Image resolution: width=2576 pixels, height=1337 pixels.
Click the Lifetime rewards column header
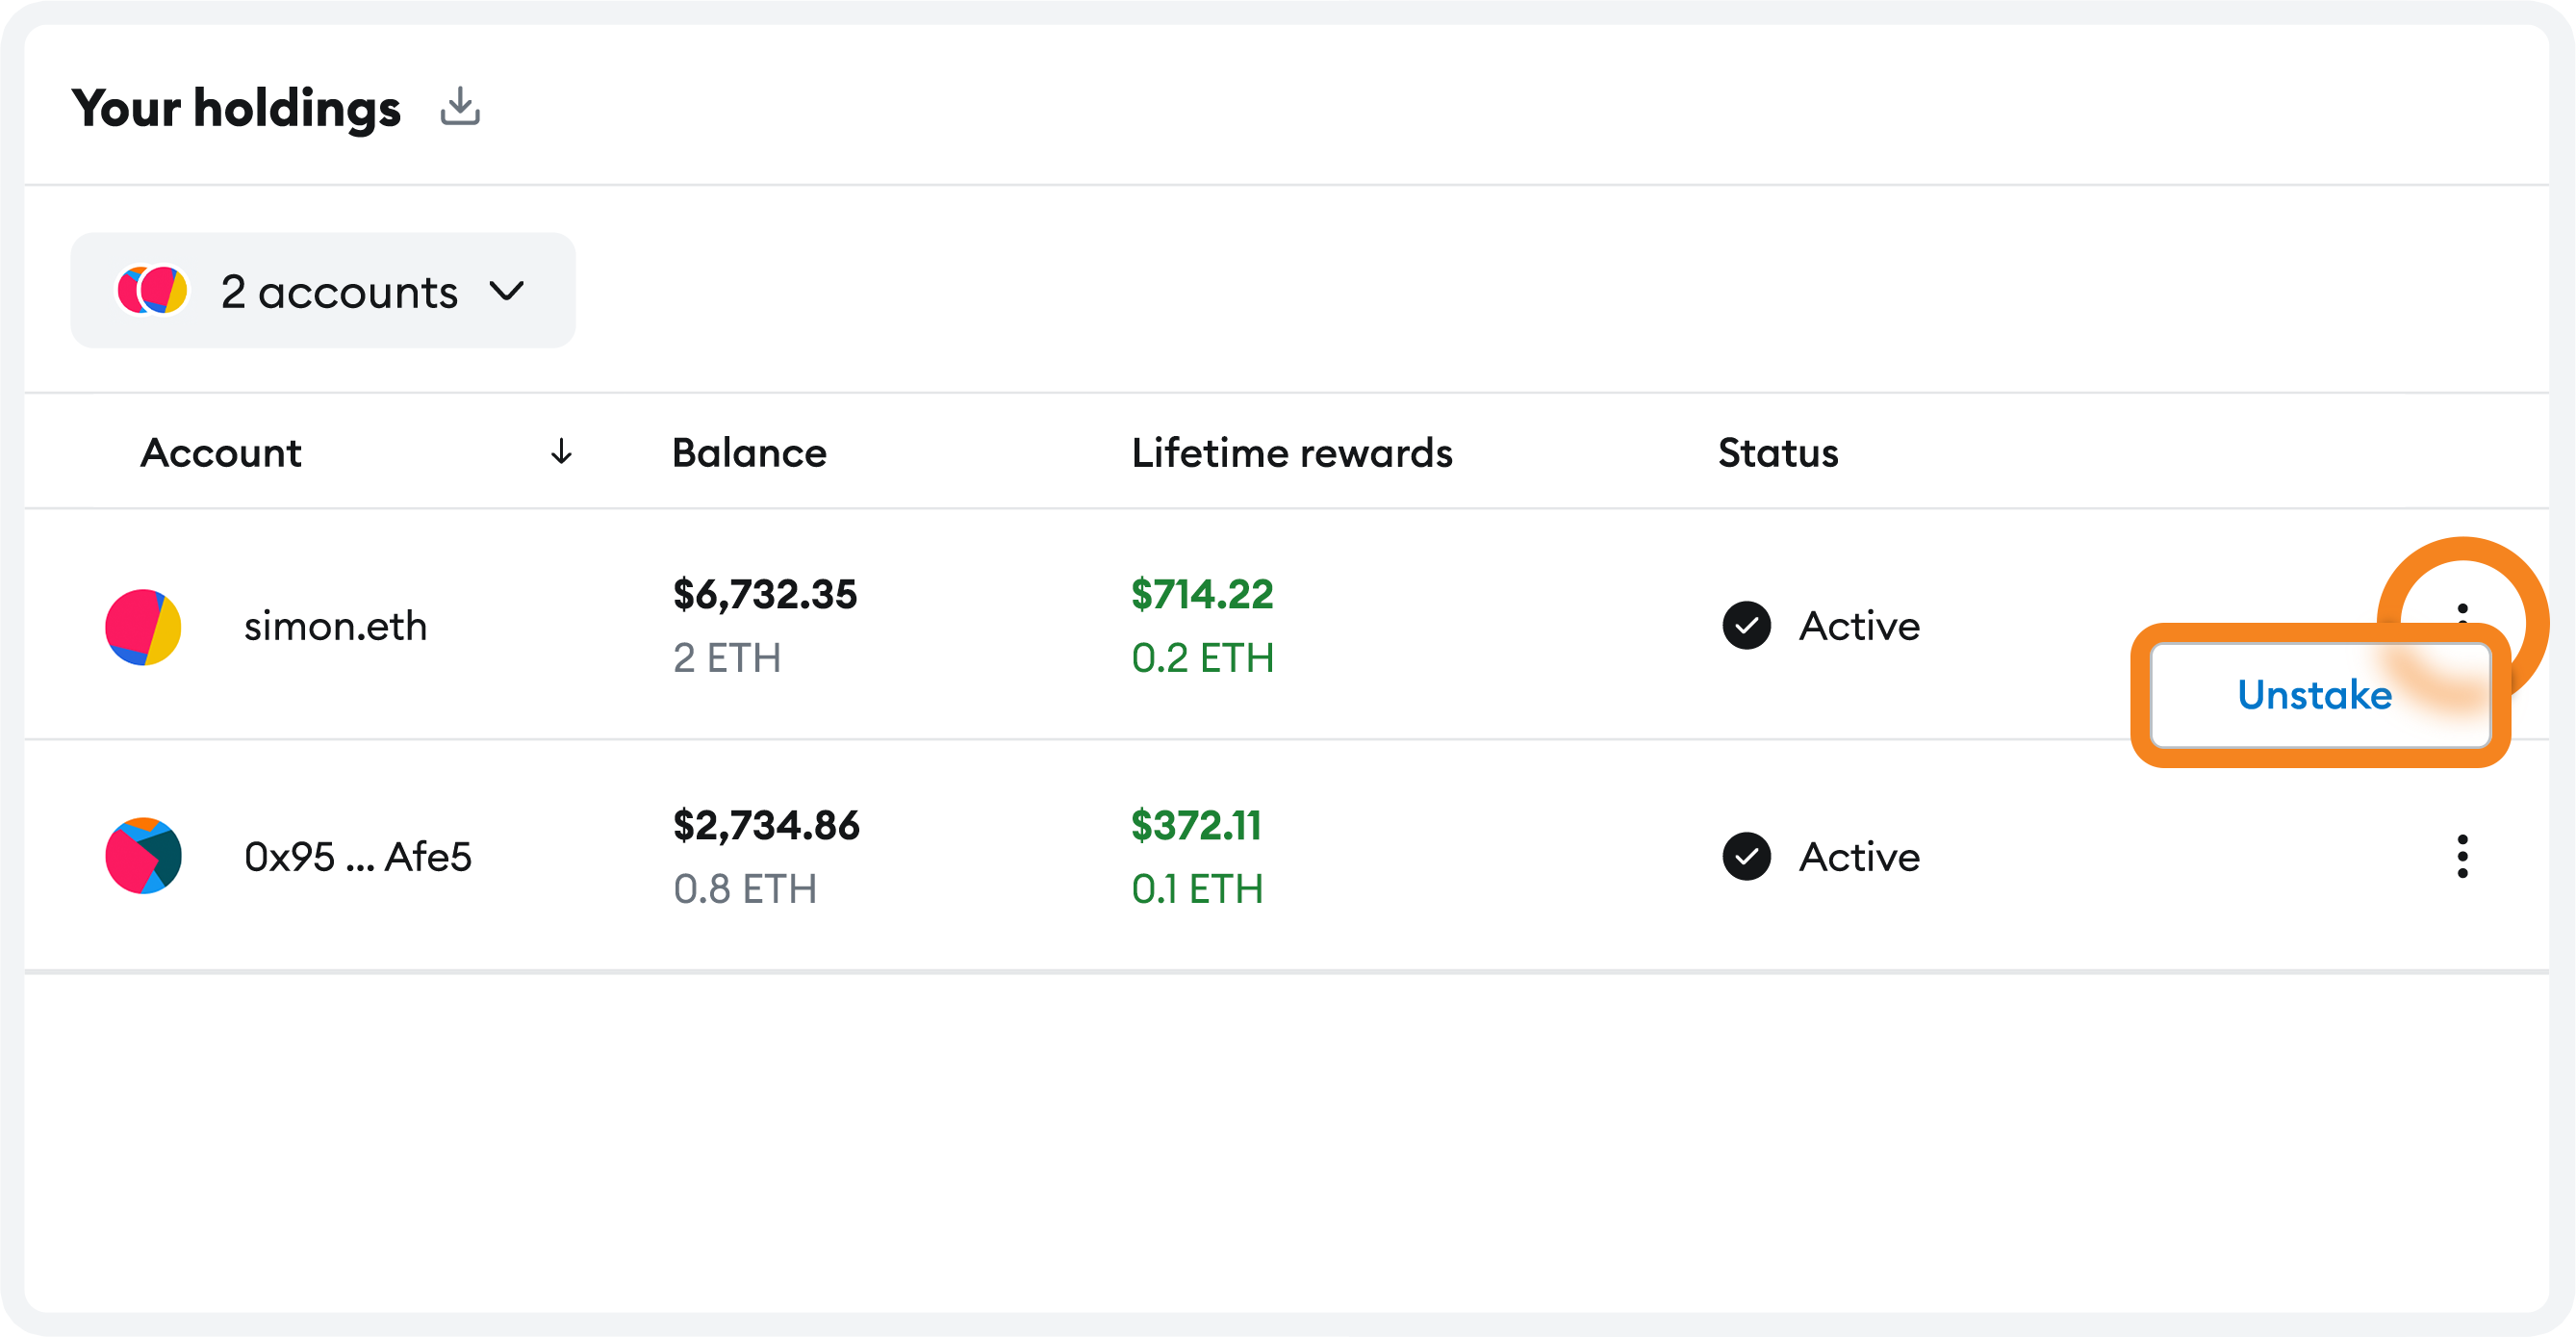coord(1292,453)
